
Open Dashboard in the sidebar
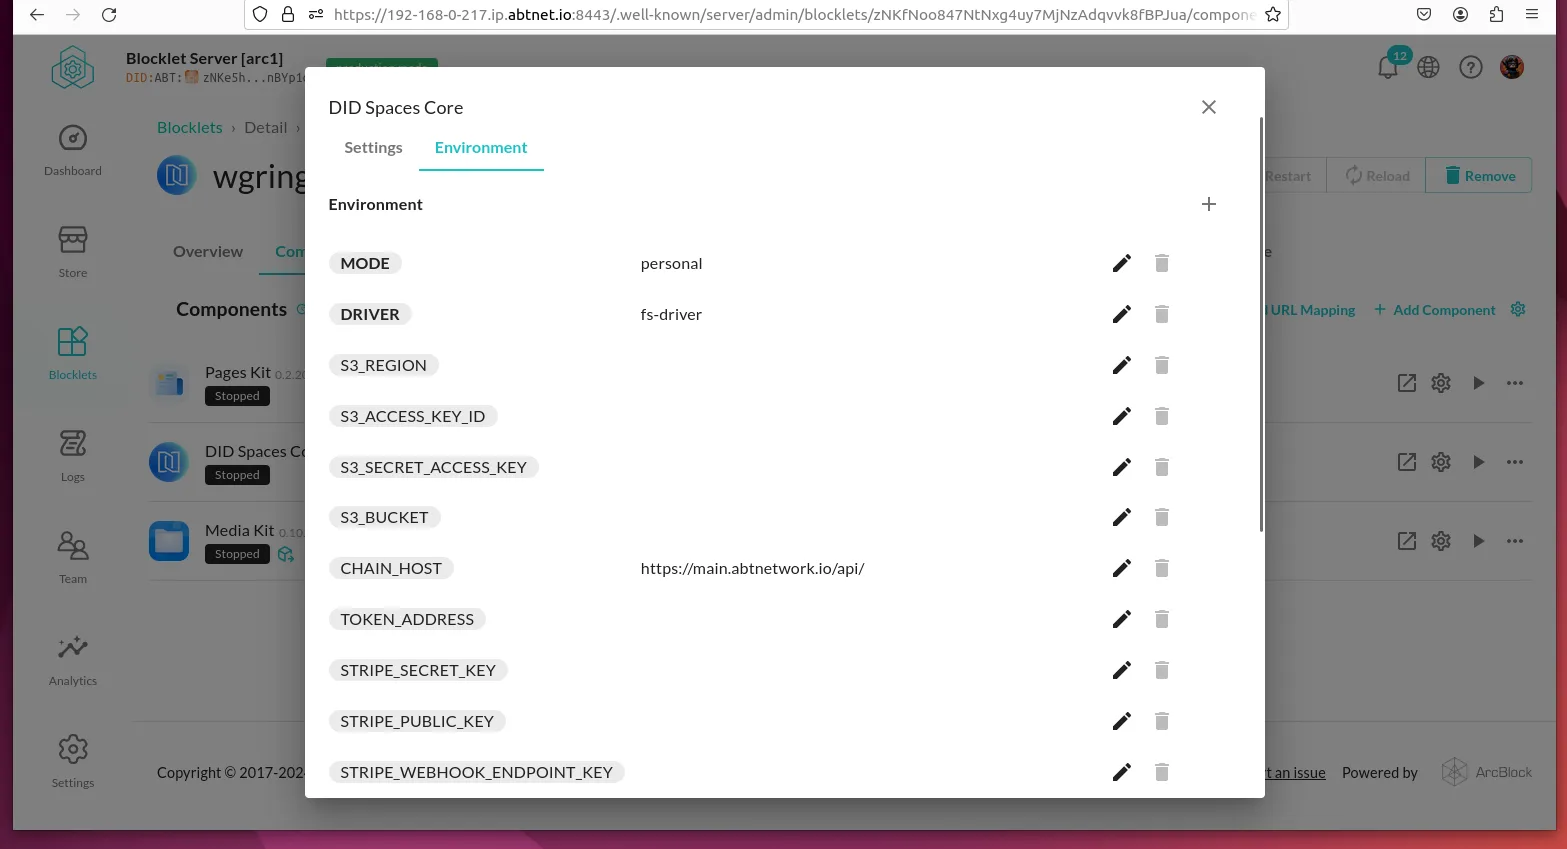tap(73, 150)
